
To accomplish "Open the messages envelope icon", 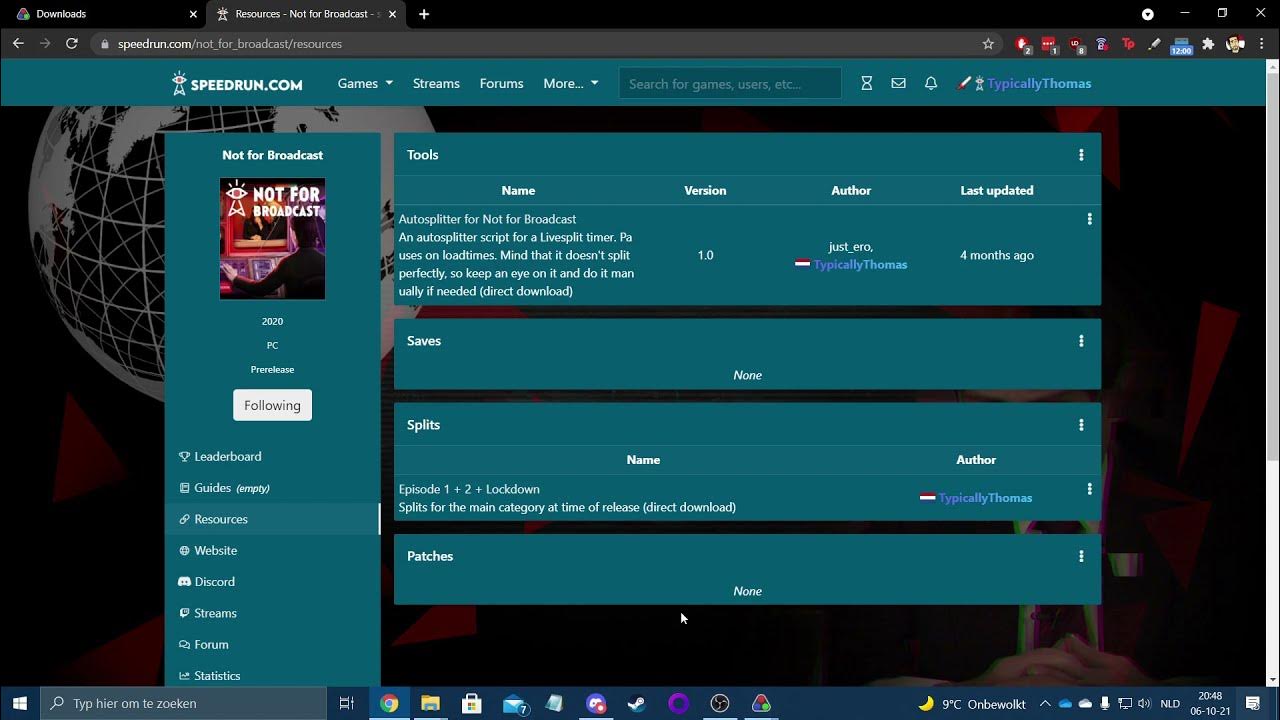I will 898,84.
